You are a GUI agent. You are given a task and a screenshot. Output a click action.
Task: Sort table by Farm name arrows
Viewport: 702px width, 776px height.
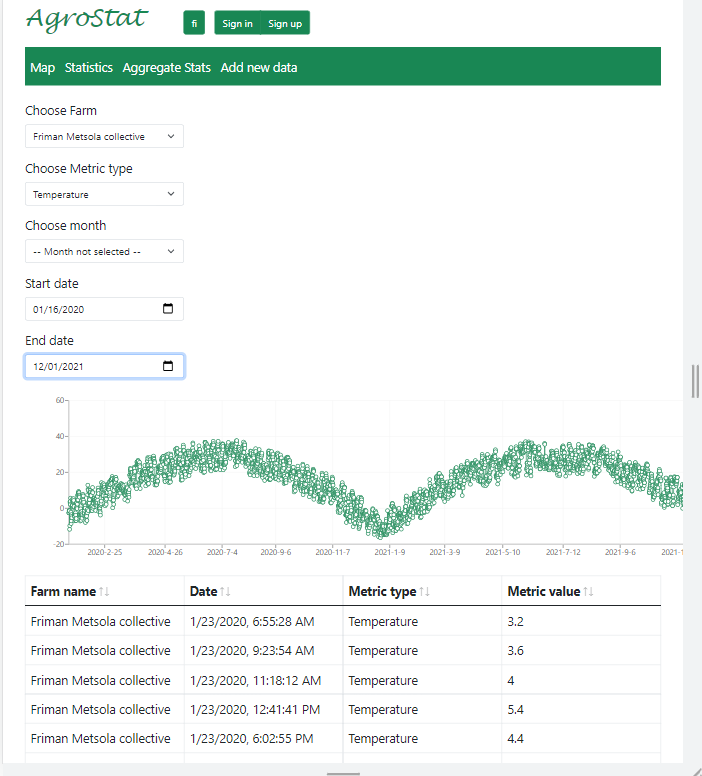104,591
